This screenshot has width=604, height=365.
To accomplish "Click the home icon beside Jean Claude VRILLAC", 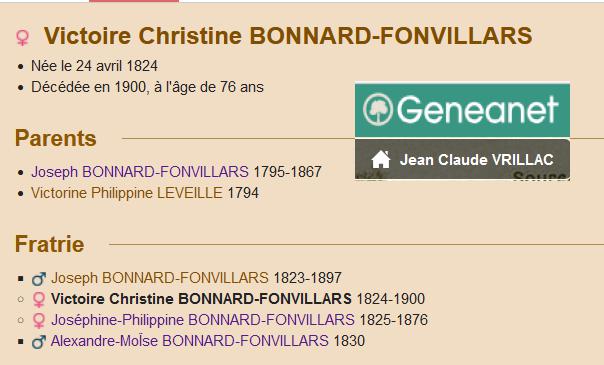I will click(381, 159).
